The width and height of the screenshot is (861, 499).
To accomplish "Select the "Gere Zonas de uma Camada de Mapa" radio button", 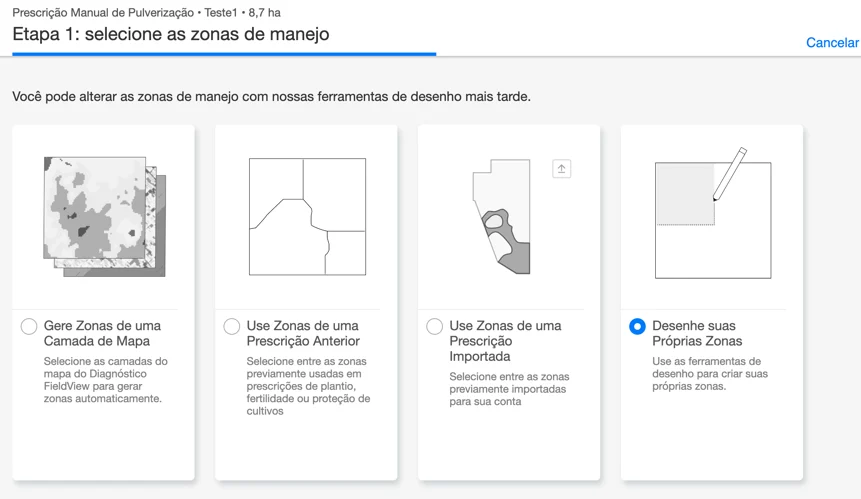I will [29, 326].
